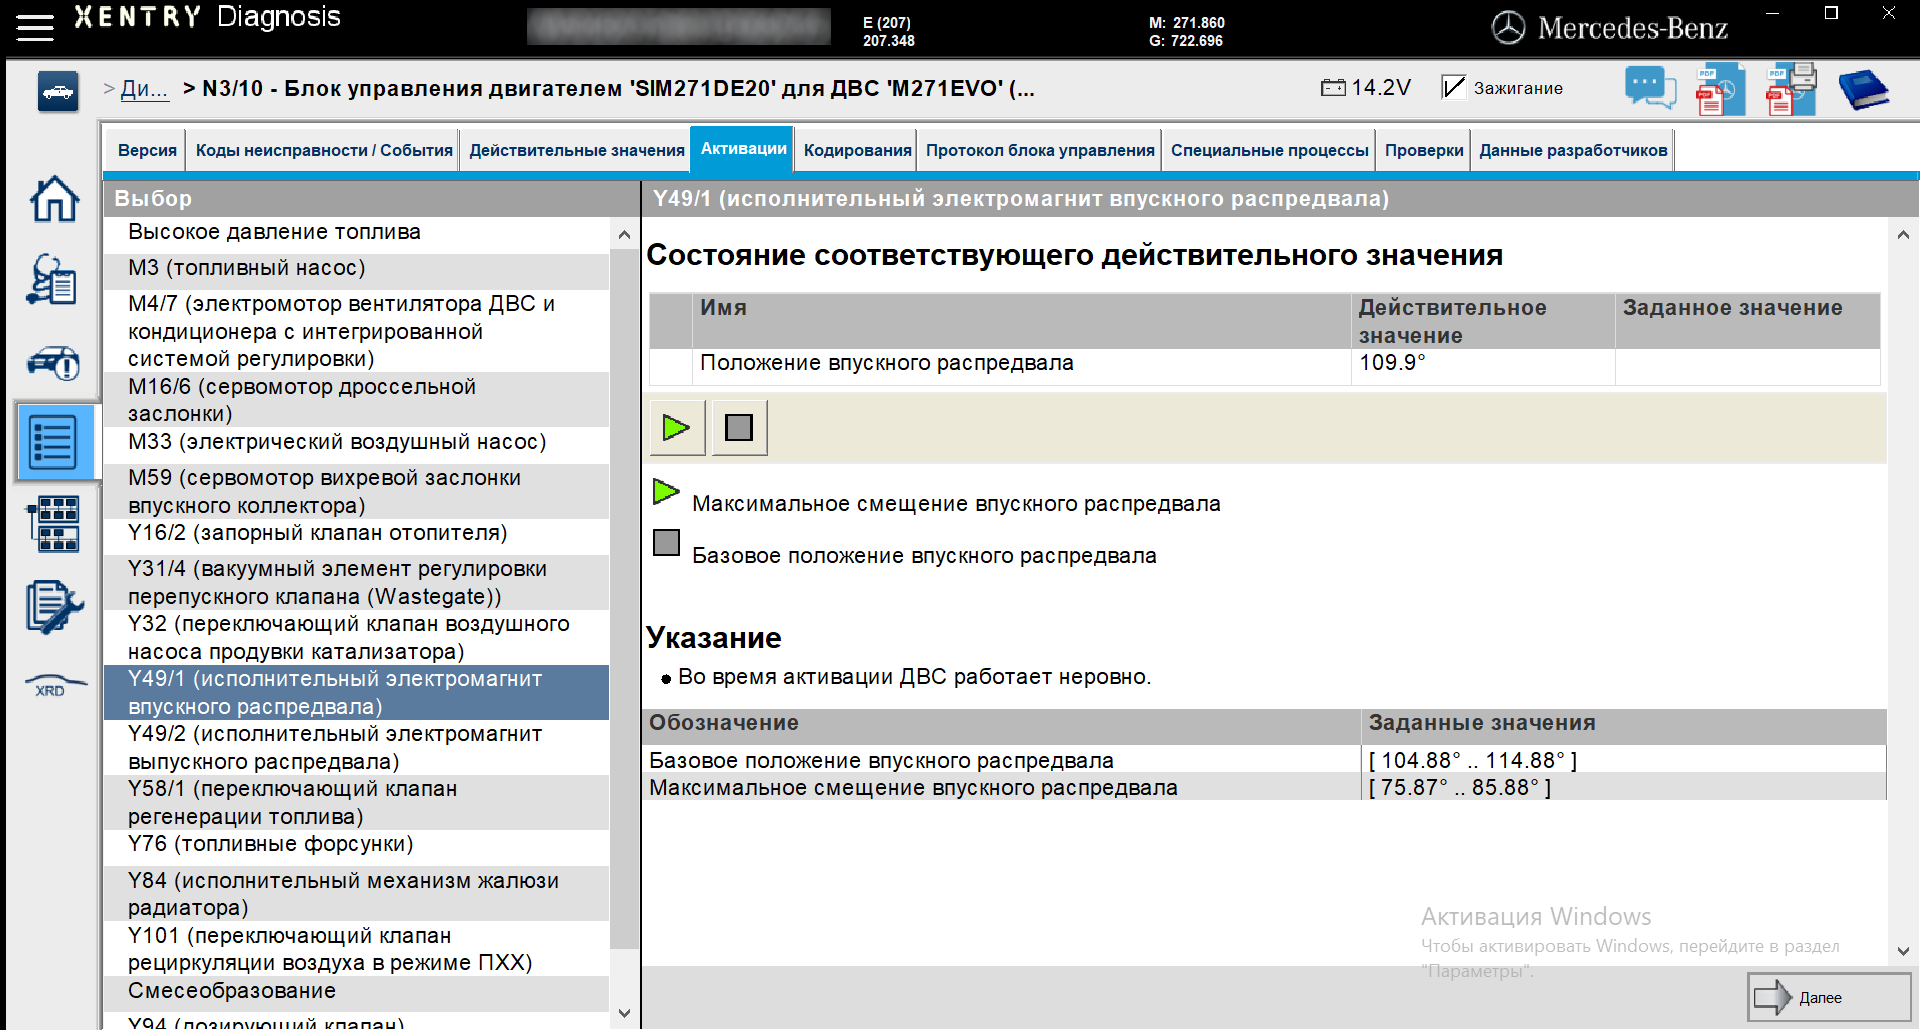Click the [ 104.88° .. 114.88° ] value
Image resolution: width=1920 pixels, height=1030 pixels.
point(1472,760)
